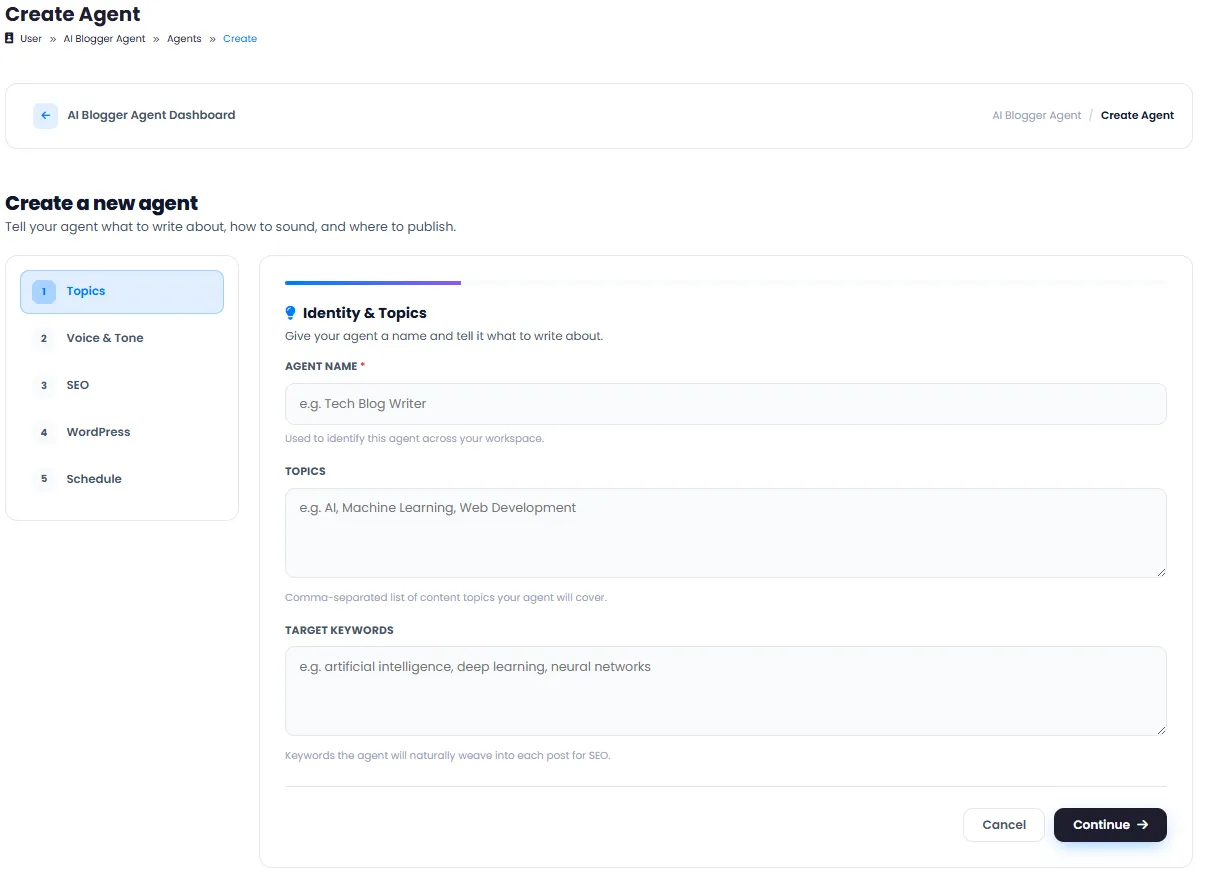Image resolution: width=1216 pixels, height=874 pixels.
Task: Click the Topics textarea resize handle
Action: pos(1161,572)
